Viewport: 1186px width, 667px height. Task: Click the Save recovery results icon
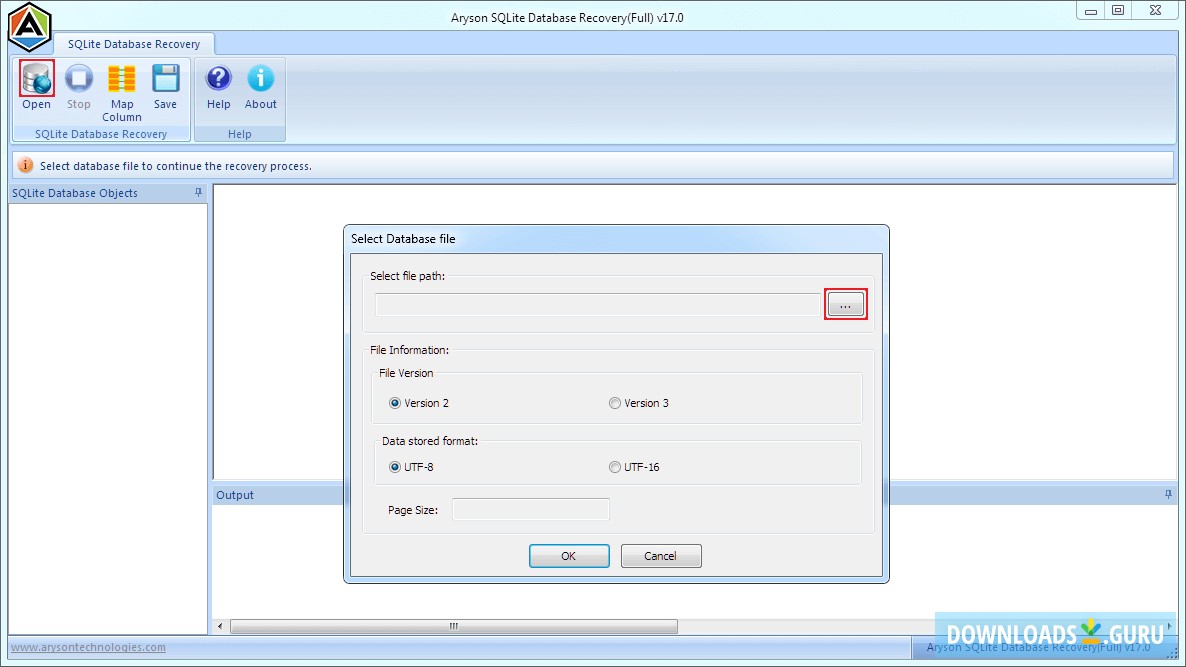pos(165,80)
